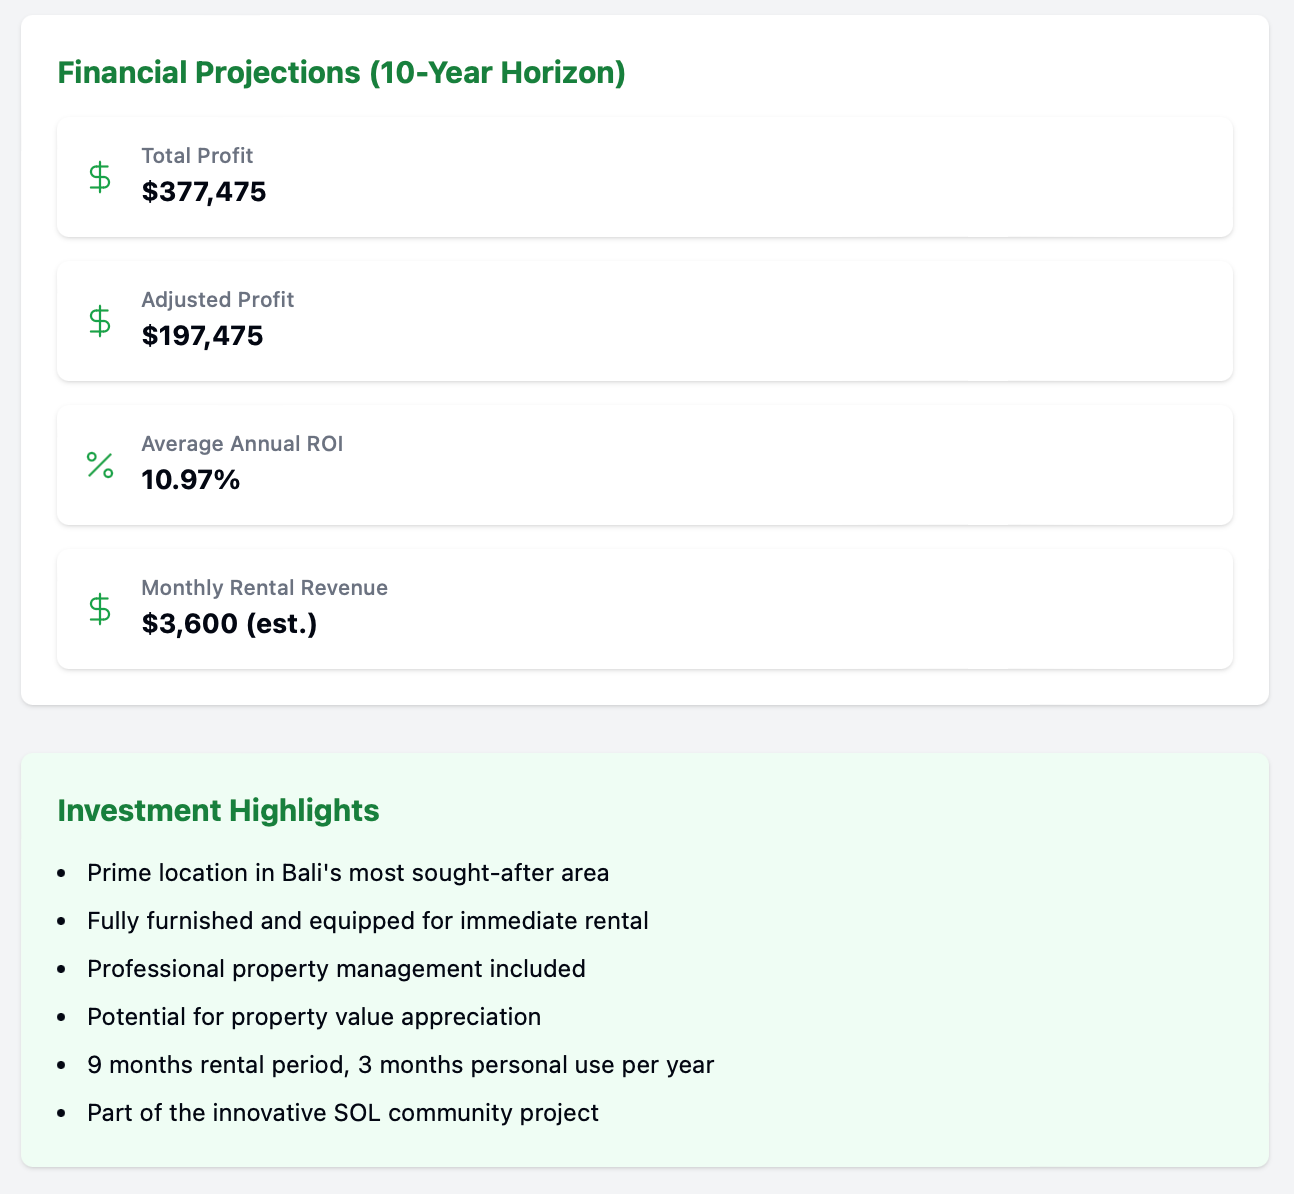Screen dimensions: 1294x1194
Task: Click the Professional property management included bullet
Action: coord(336,969)
